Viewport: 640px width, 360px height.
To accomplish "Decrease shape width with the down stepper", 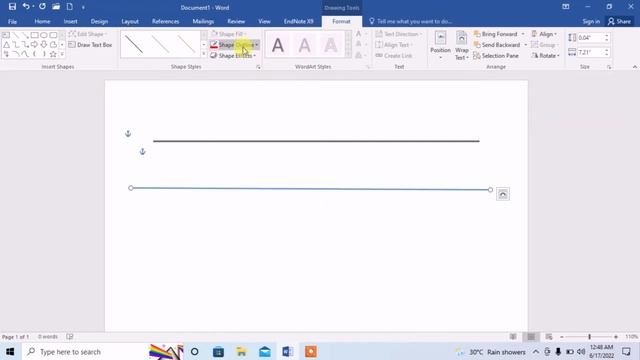I will (607, 55).
